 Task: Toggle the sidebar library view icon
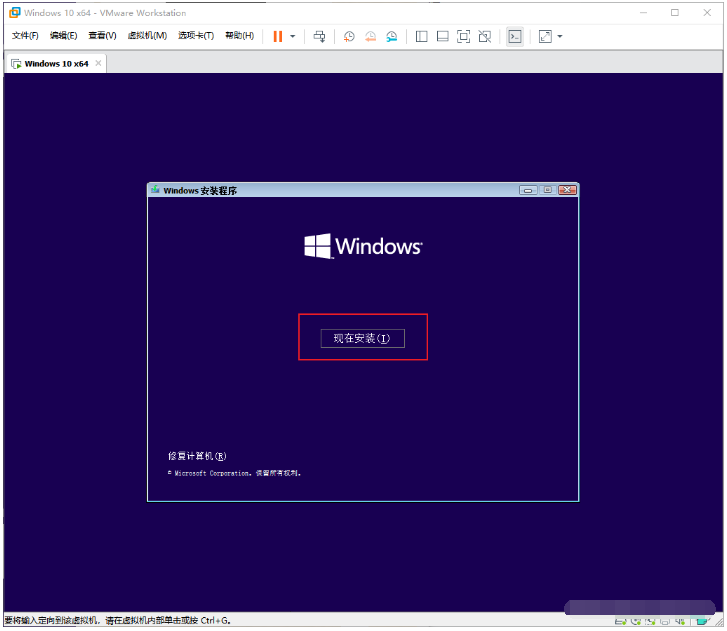click(421, 36)
